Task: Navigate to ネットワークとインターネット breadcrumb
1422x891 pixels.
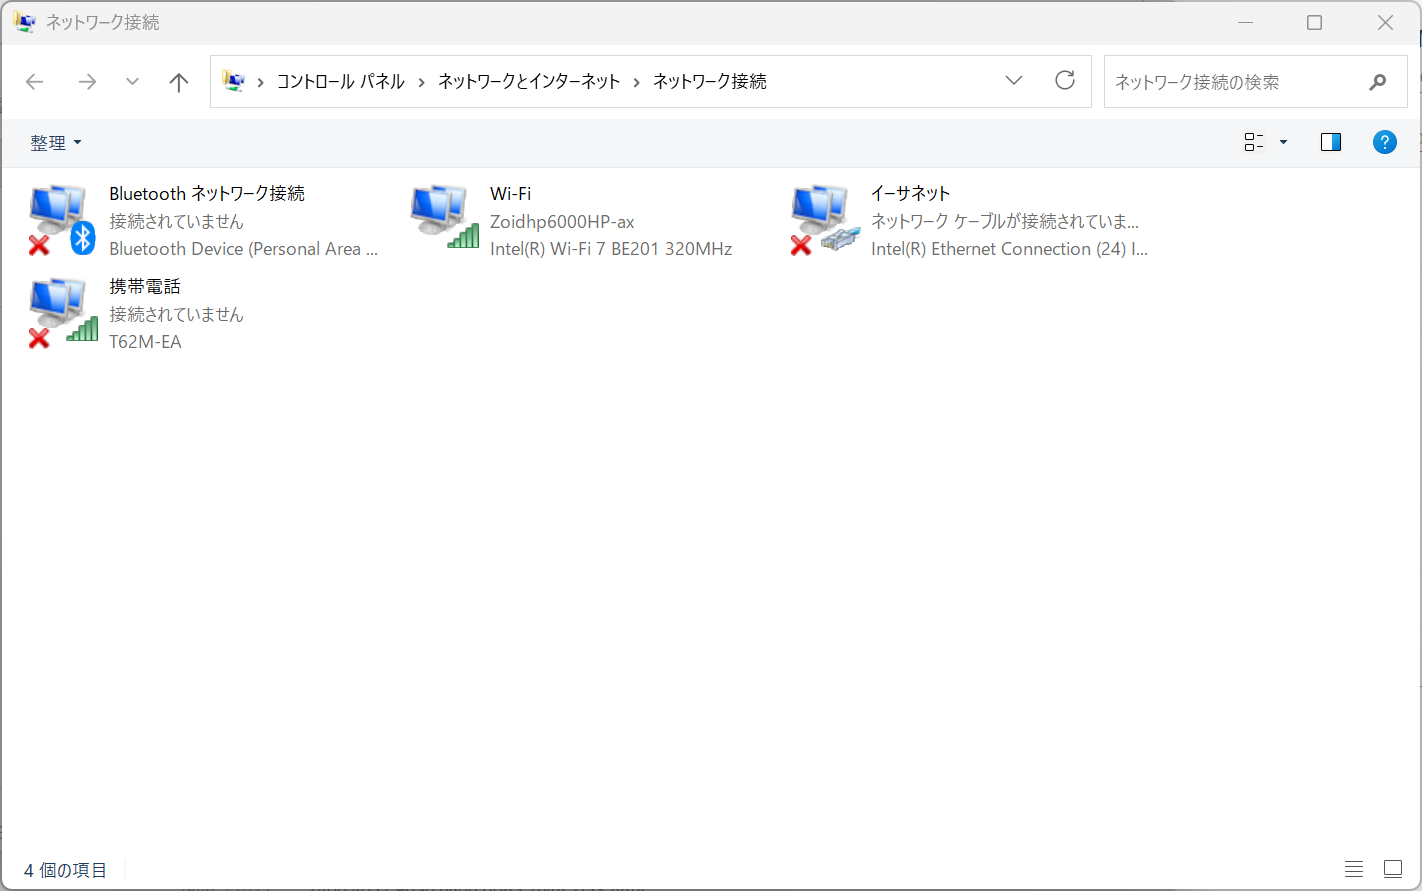Action: coord(529,82)
